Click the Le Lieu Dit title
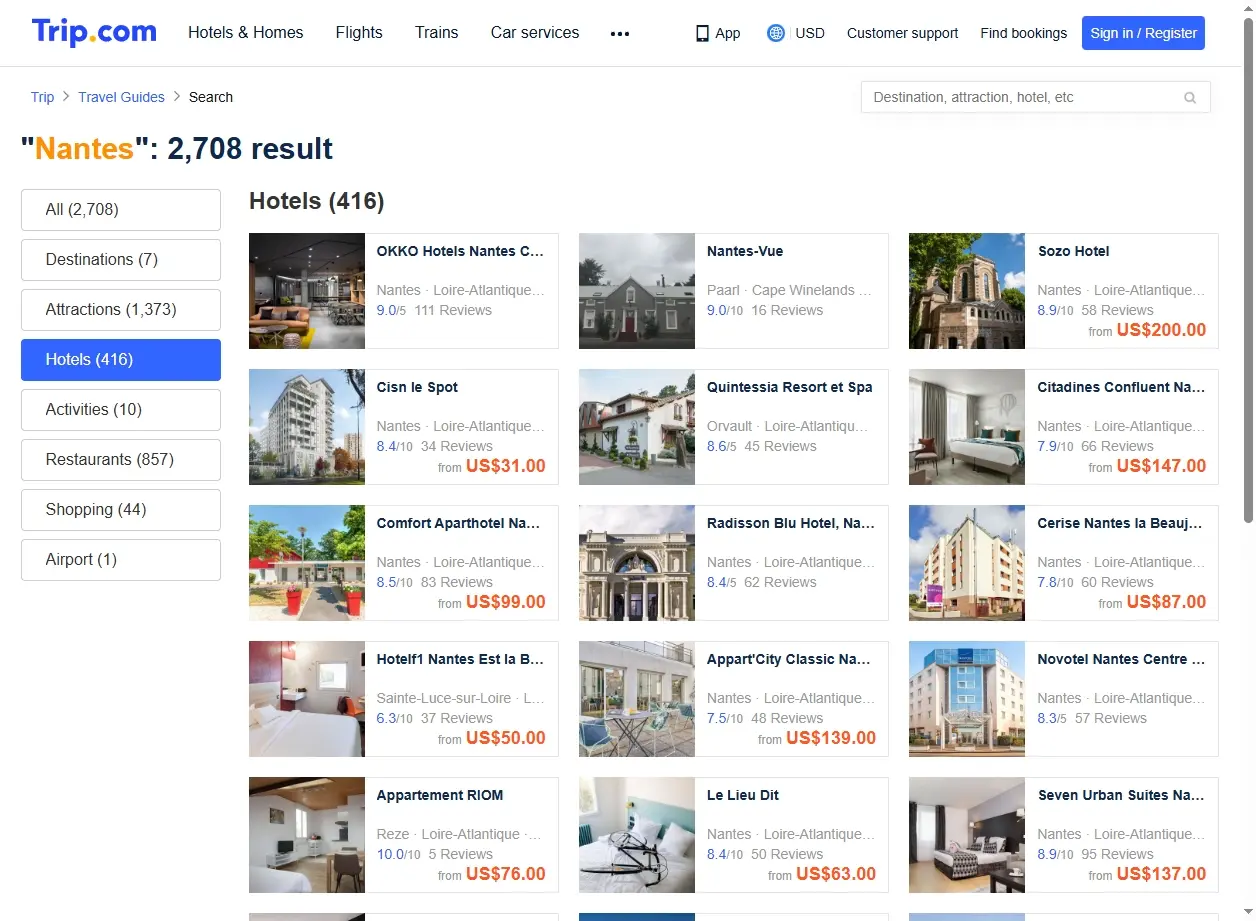The width and height of the screenshot is (1256, 921). (743, 795)
